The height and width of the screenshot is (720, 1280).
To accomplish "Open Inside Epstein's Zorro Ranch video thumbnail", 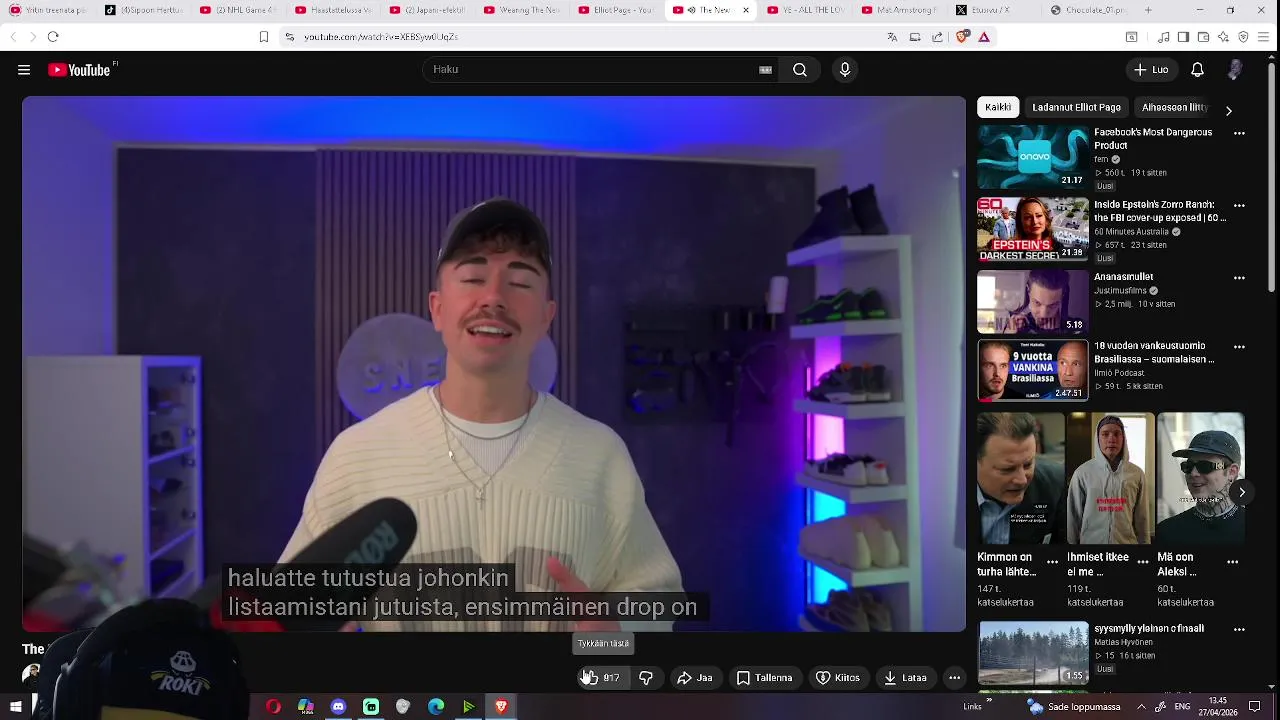I will pyautogui.click(x=1033, y=229).
